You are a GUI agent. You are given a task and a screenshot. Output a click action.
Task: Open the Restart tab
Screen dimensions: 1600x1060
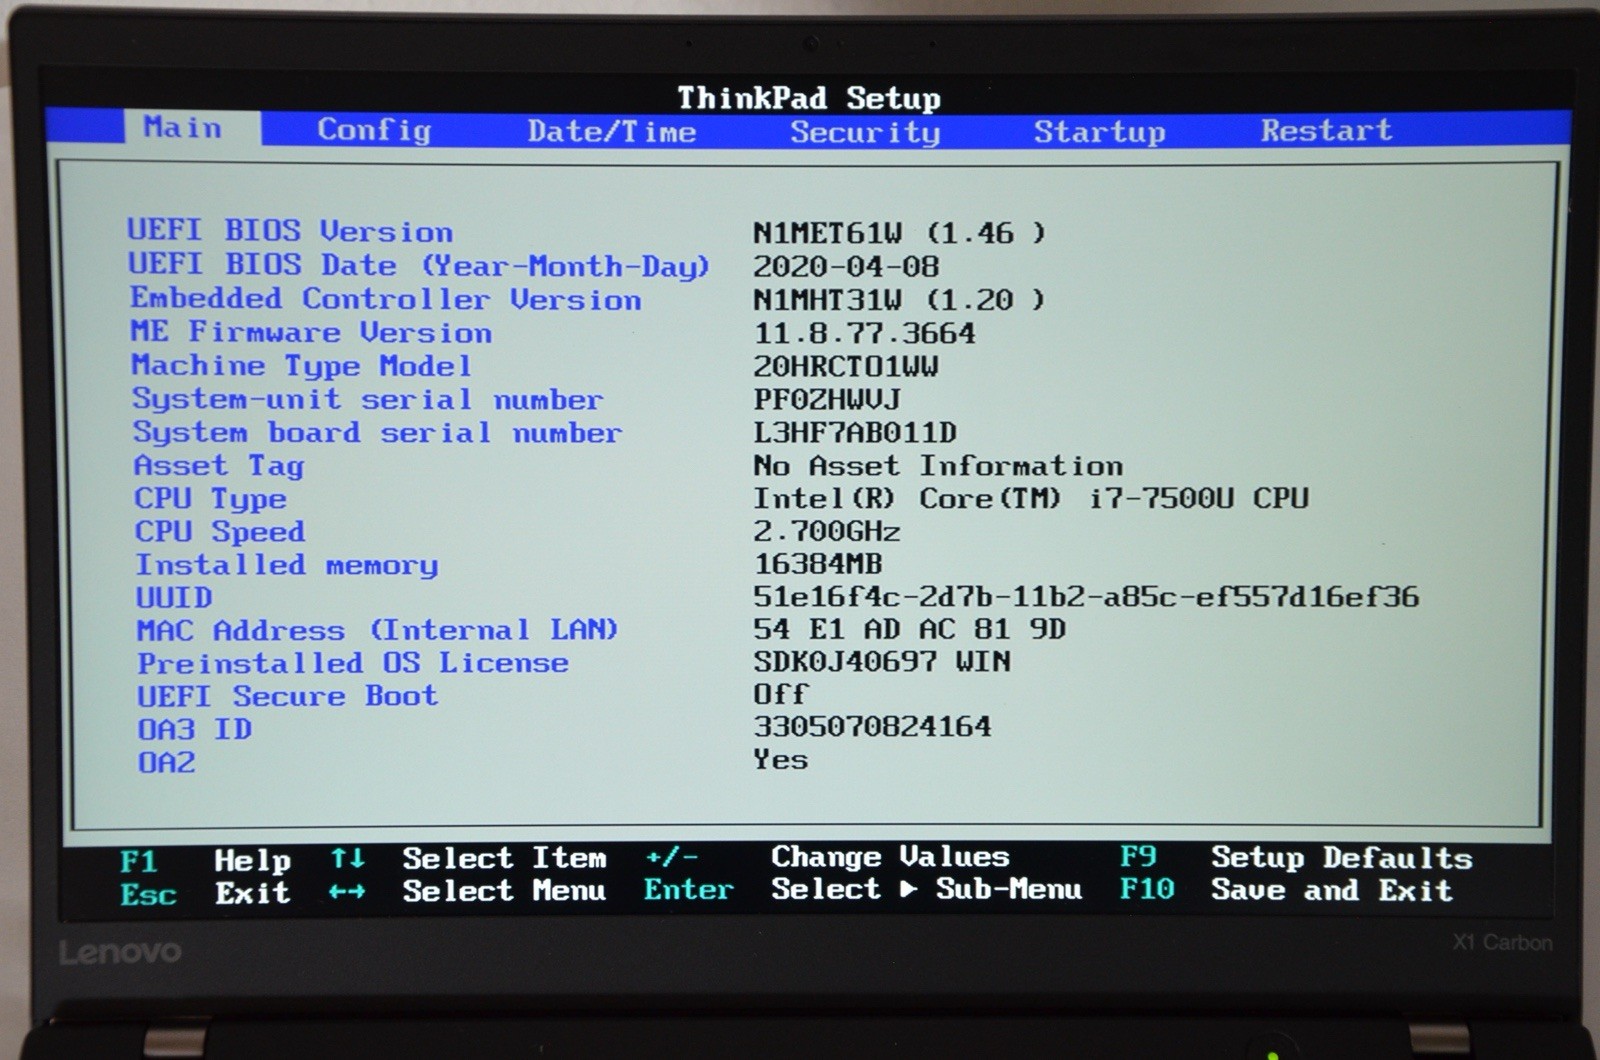tap(1326, 130)
